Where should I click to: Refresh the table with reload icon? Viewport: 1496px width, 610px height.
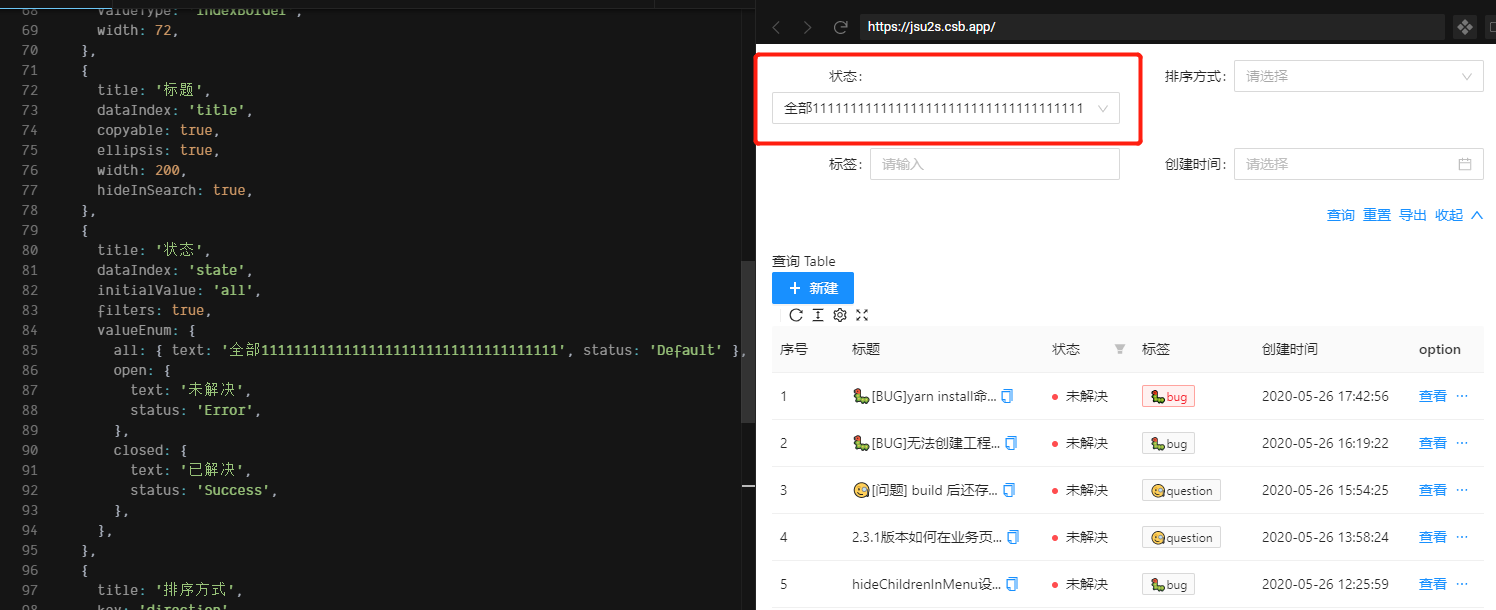(796, 315)
